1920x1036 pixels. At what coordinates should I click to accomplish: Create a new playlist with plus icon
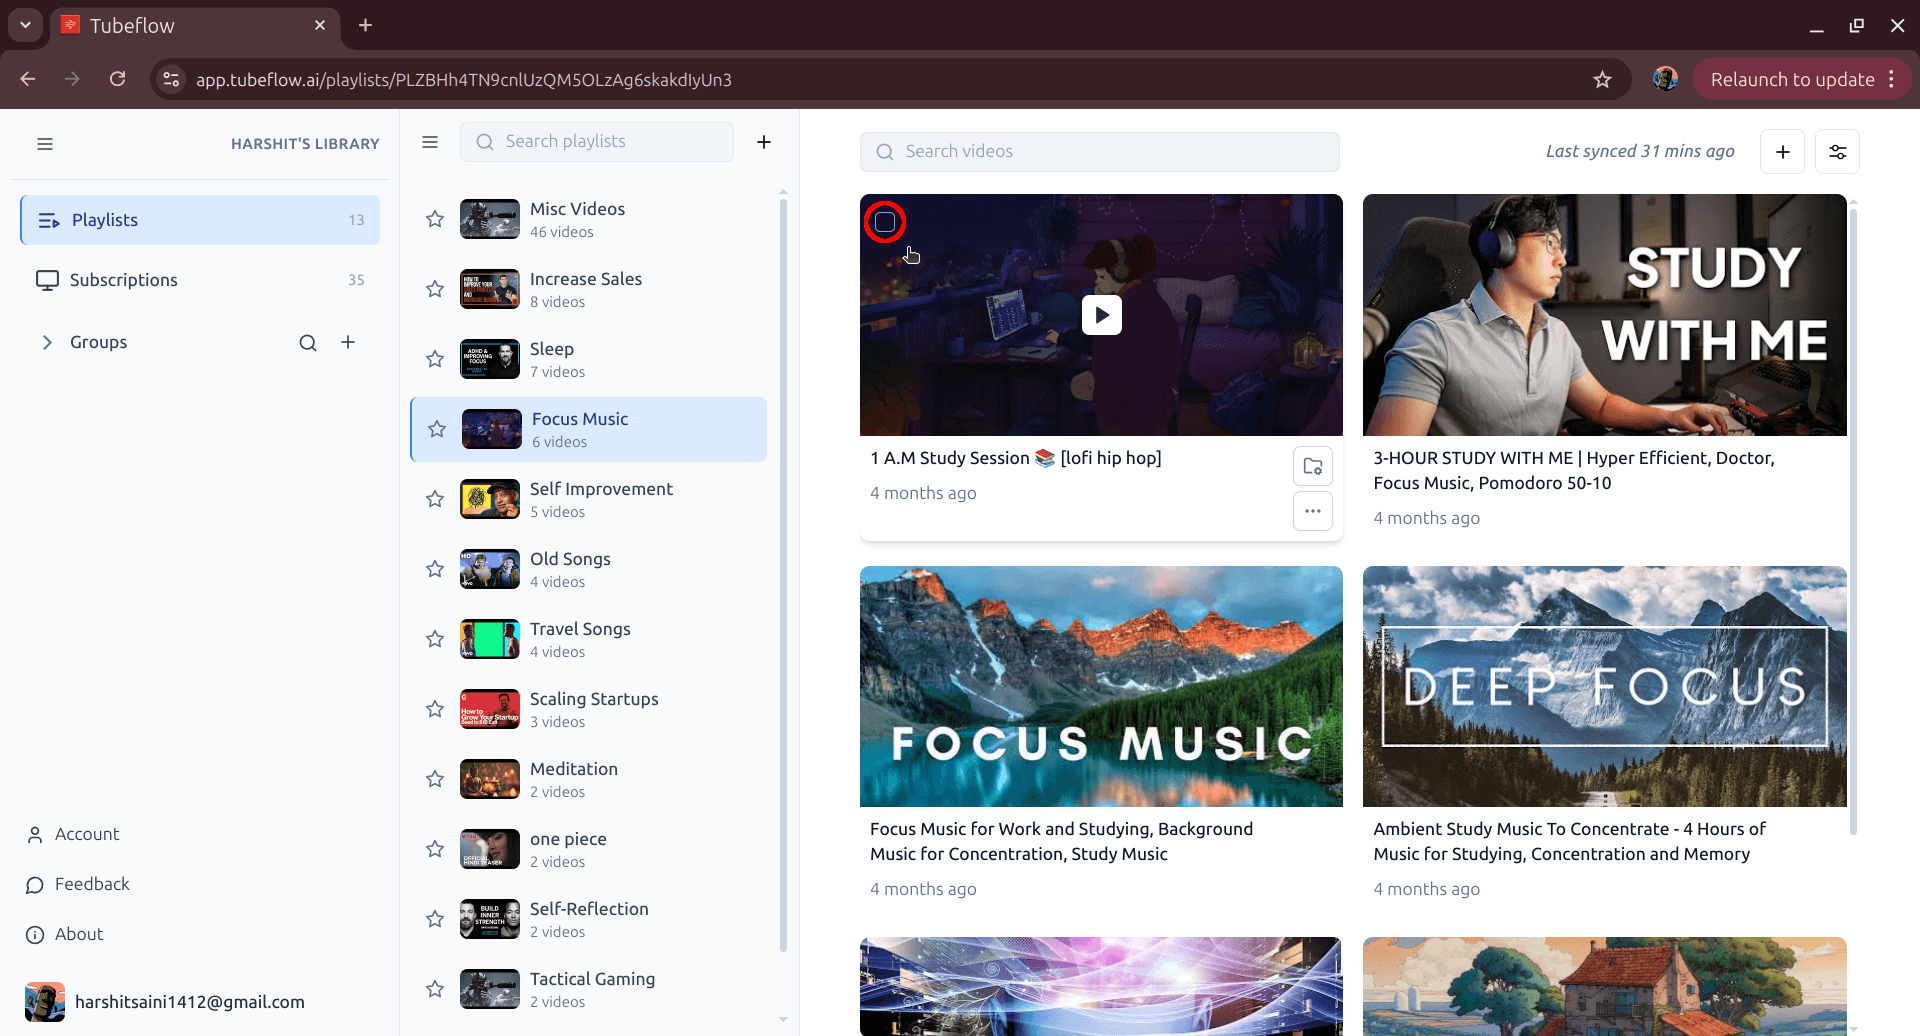point(764,141)
